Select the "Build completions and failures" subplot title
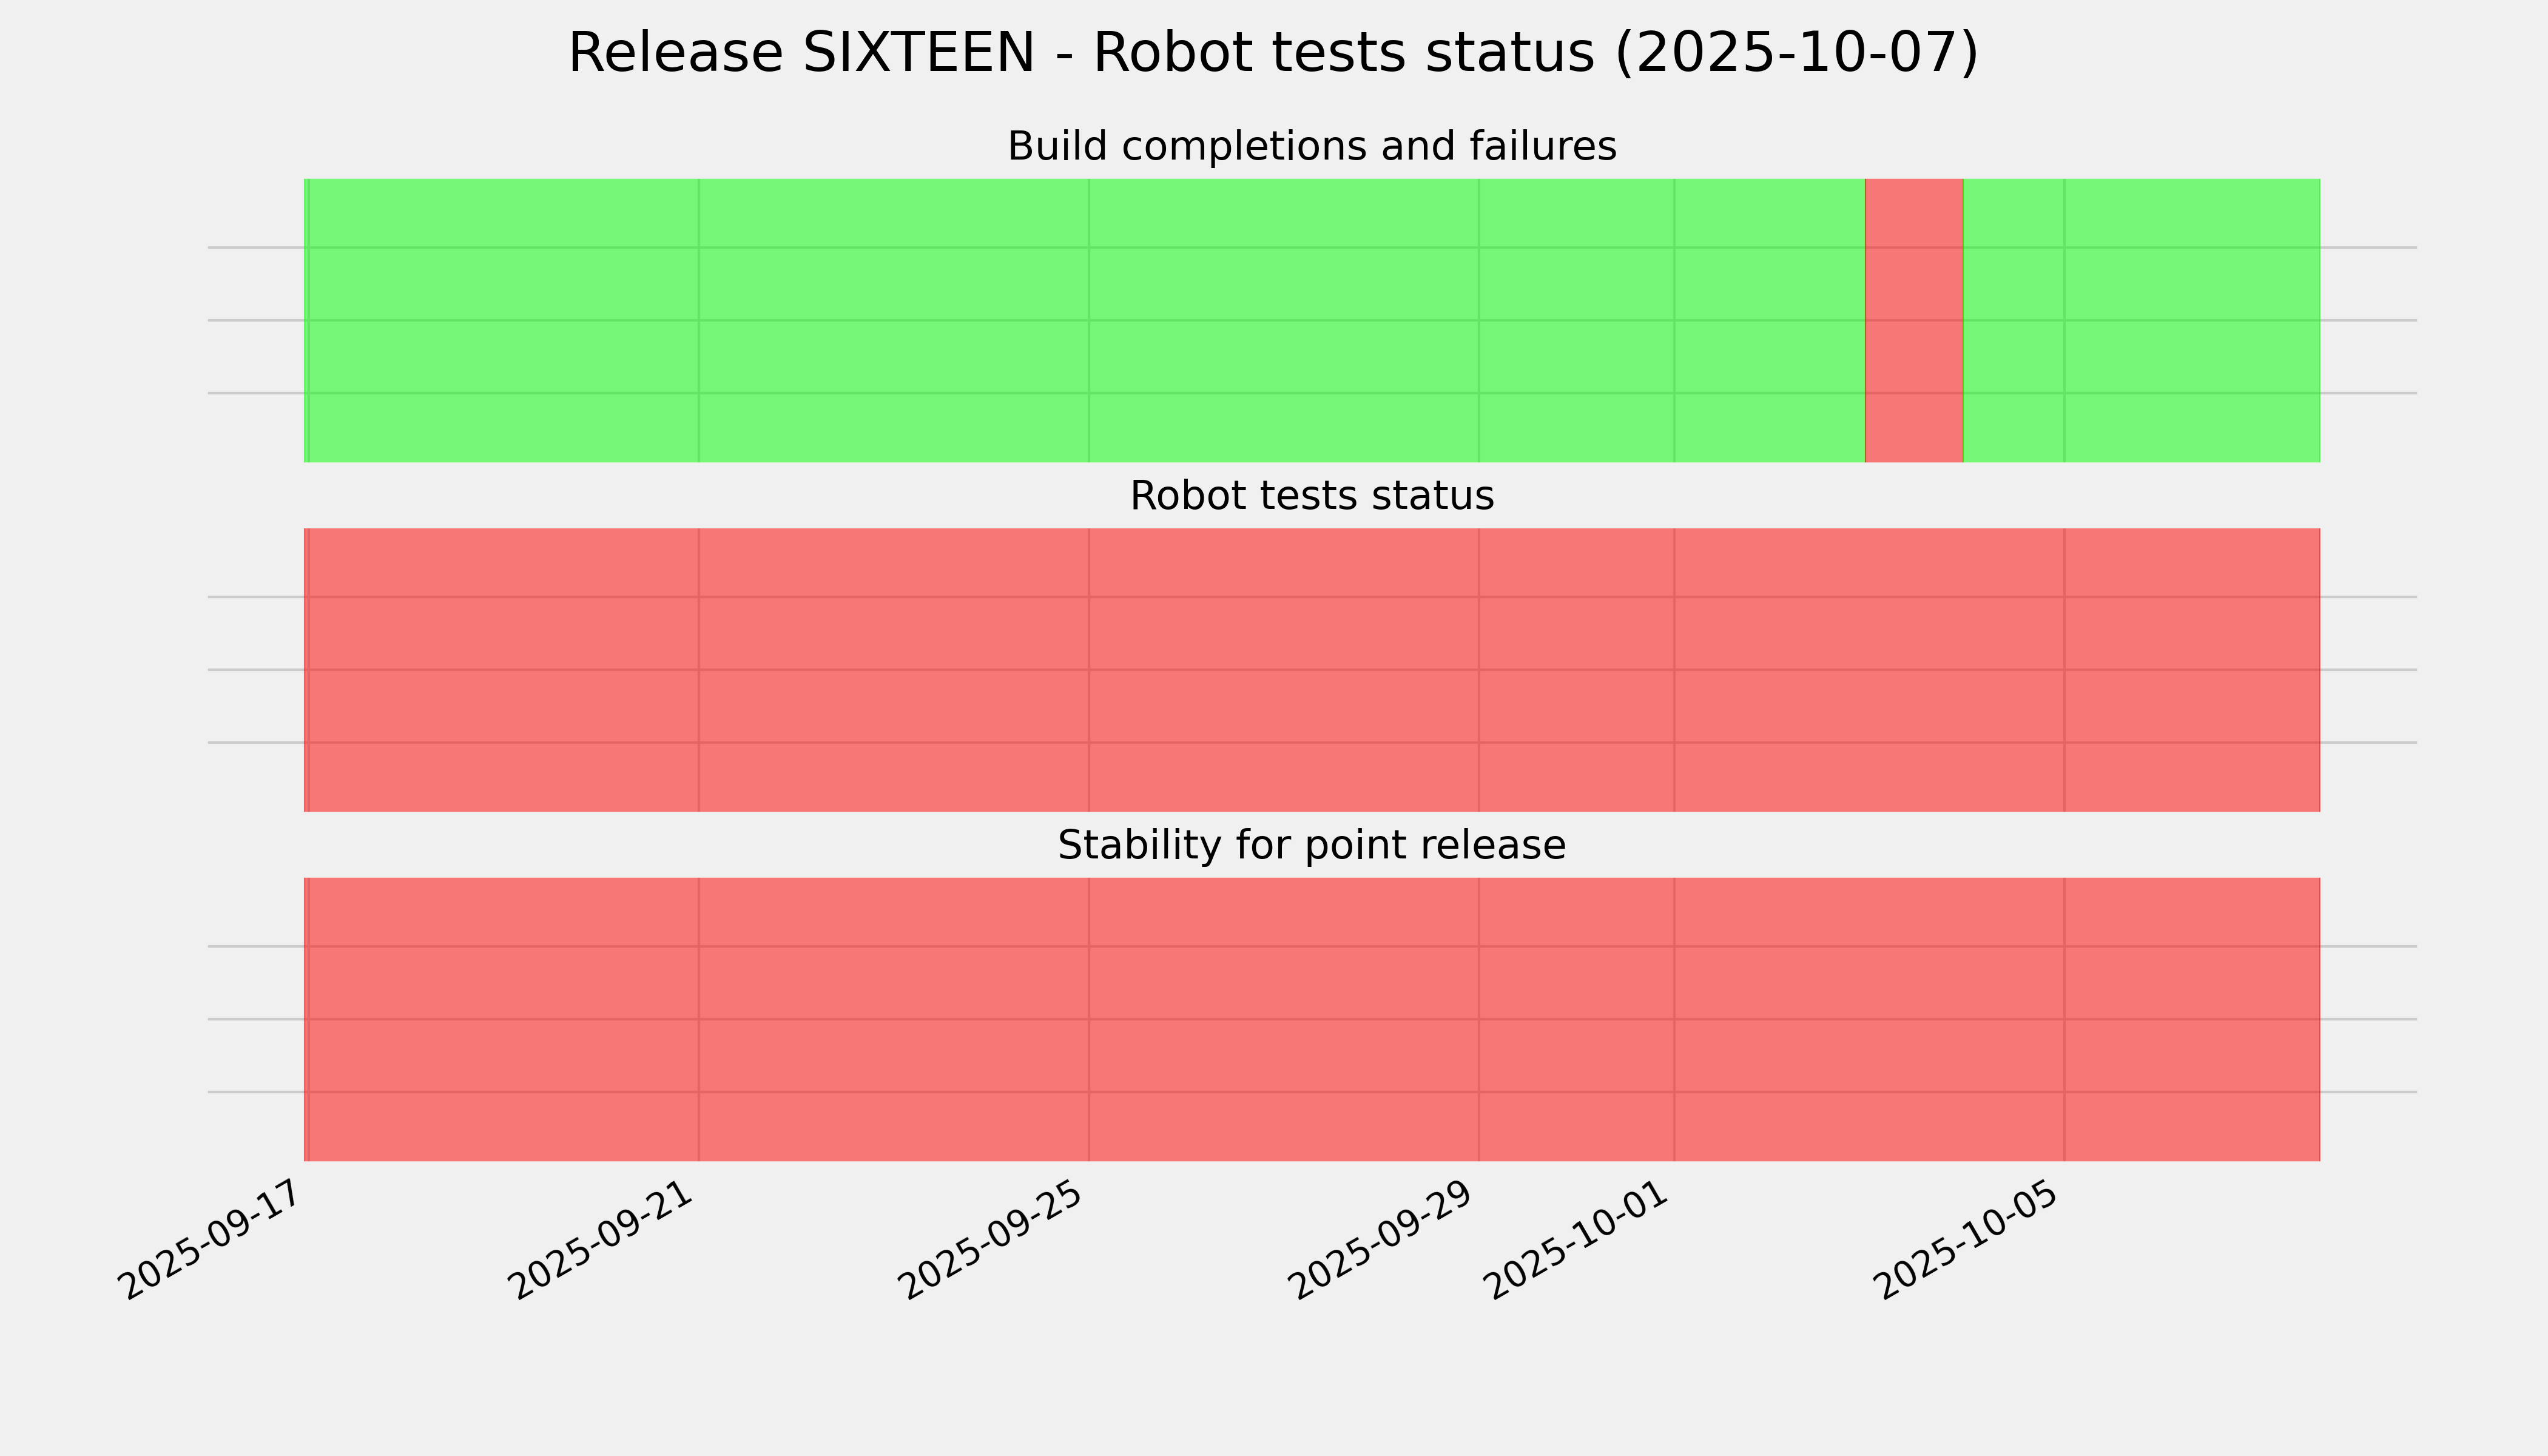 click(1311, 147)
